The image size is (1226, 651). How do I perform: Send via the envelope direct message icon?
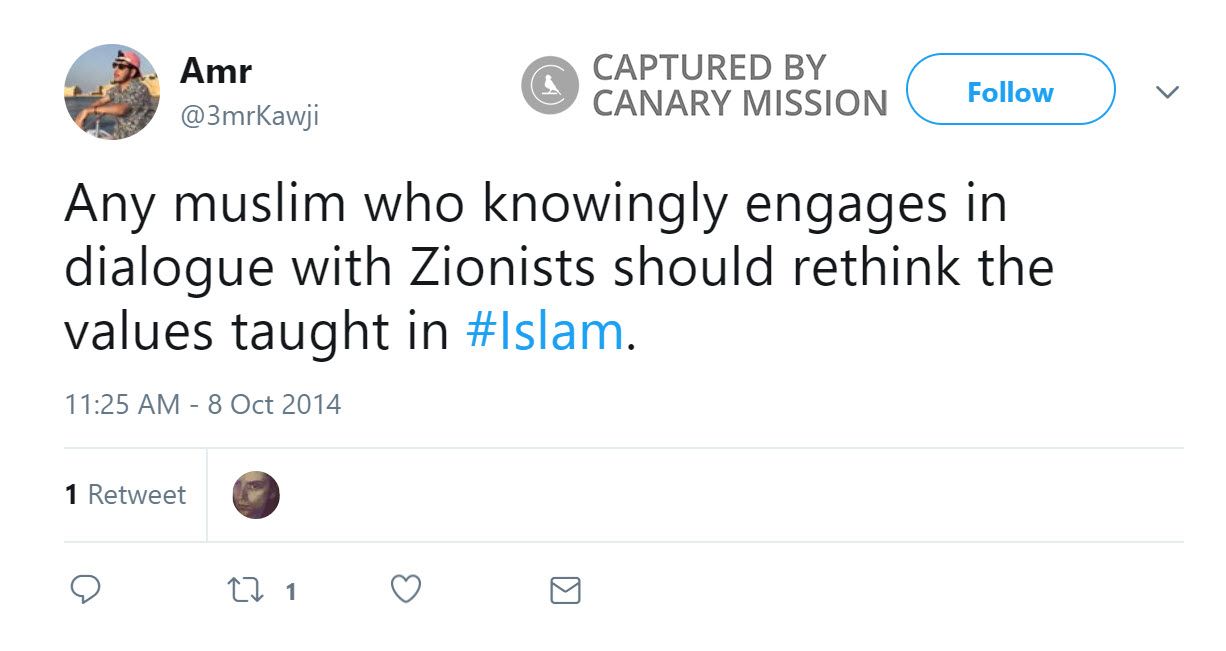click(x=565, y=591)
